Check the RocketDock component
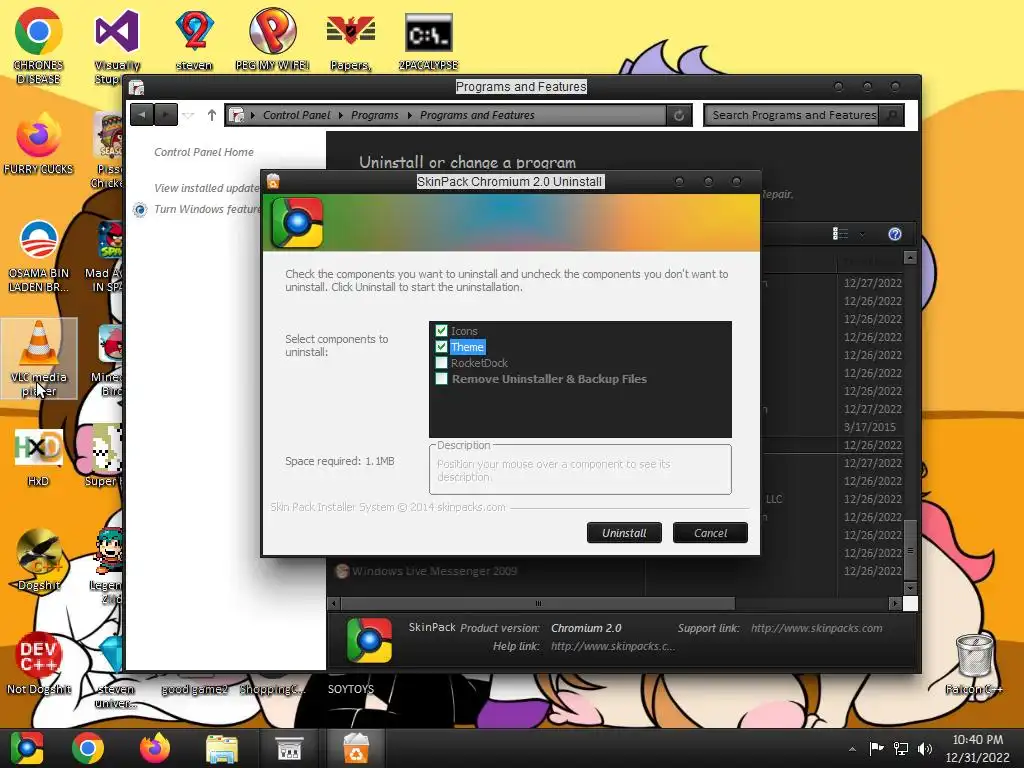The width and height of the screenshot is (1024, 768). [441, 362]
